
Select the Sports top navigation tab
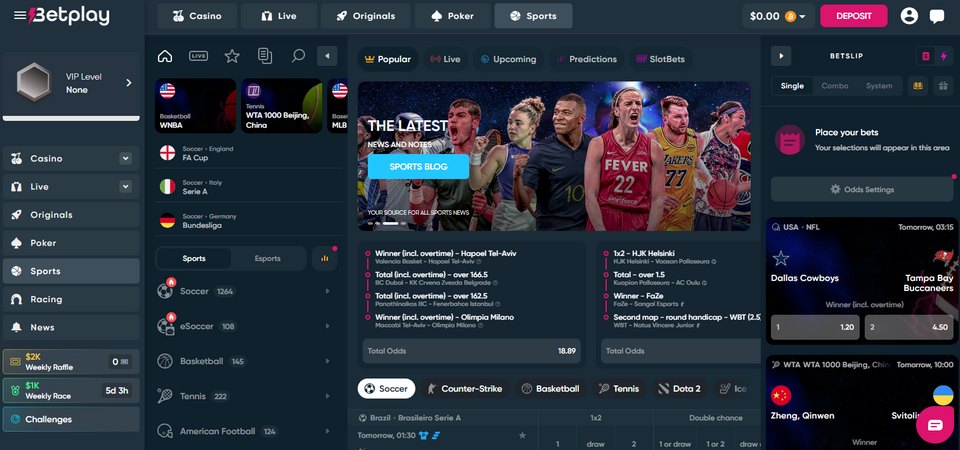(x=533, y=16)
